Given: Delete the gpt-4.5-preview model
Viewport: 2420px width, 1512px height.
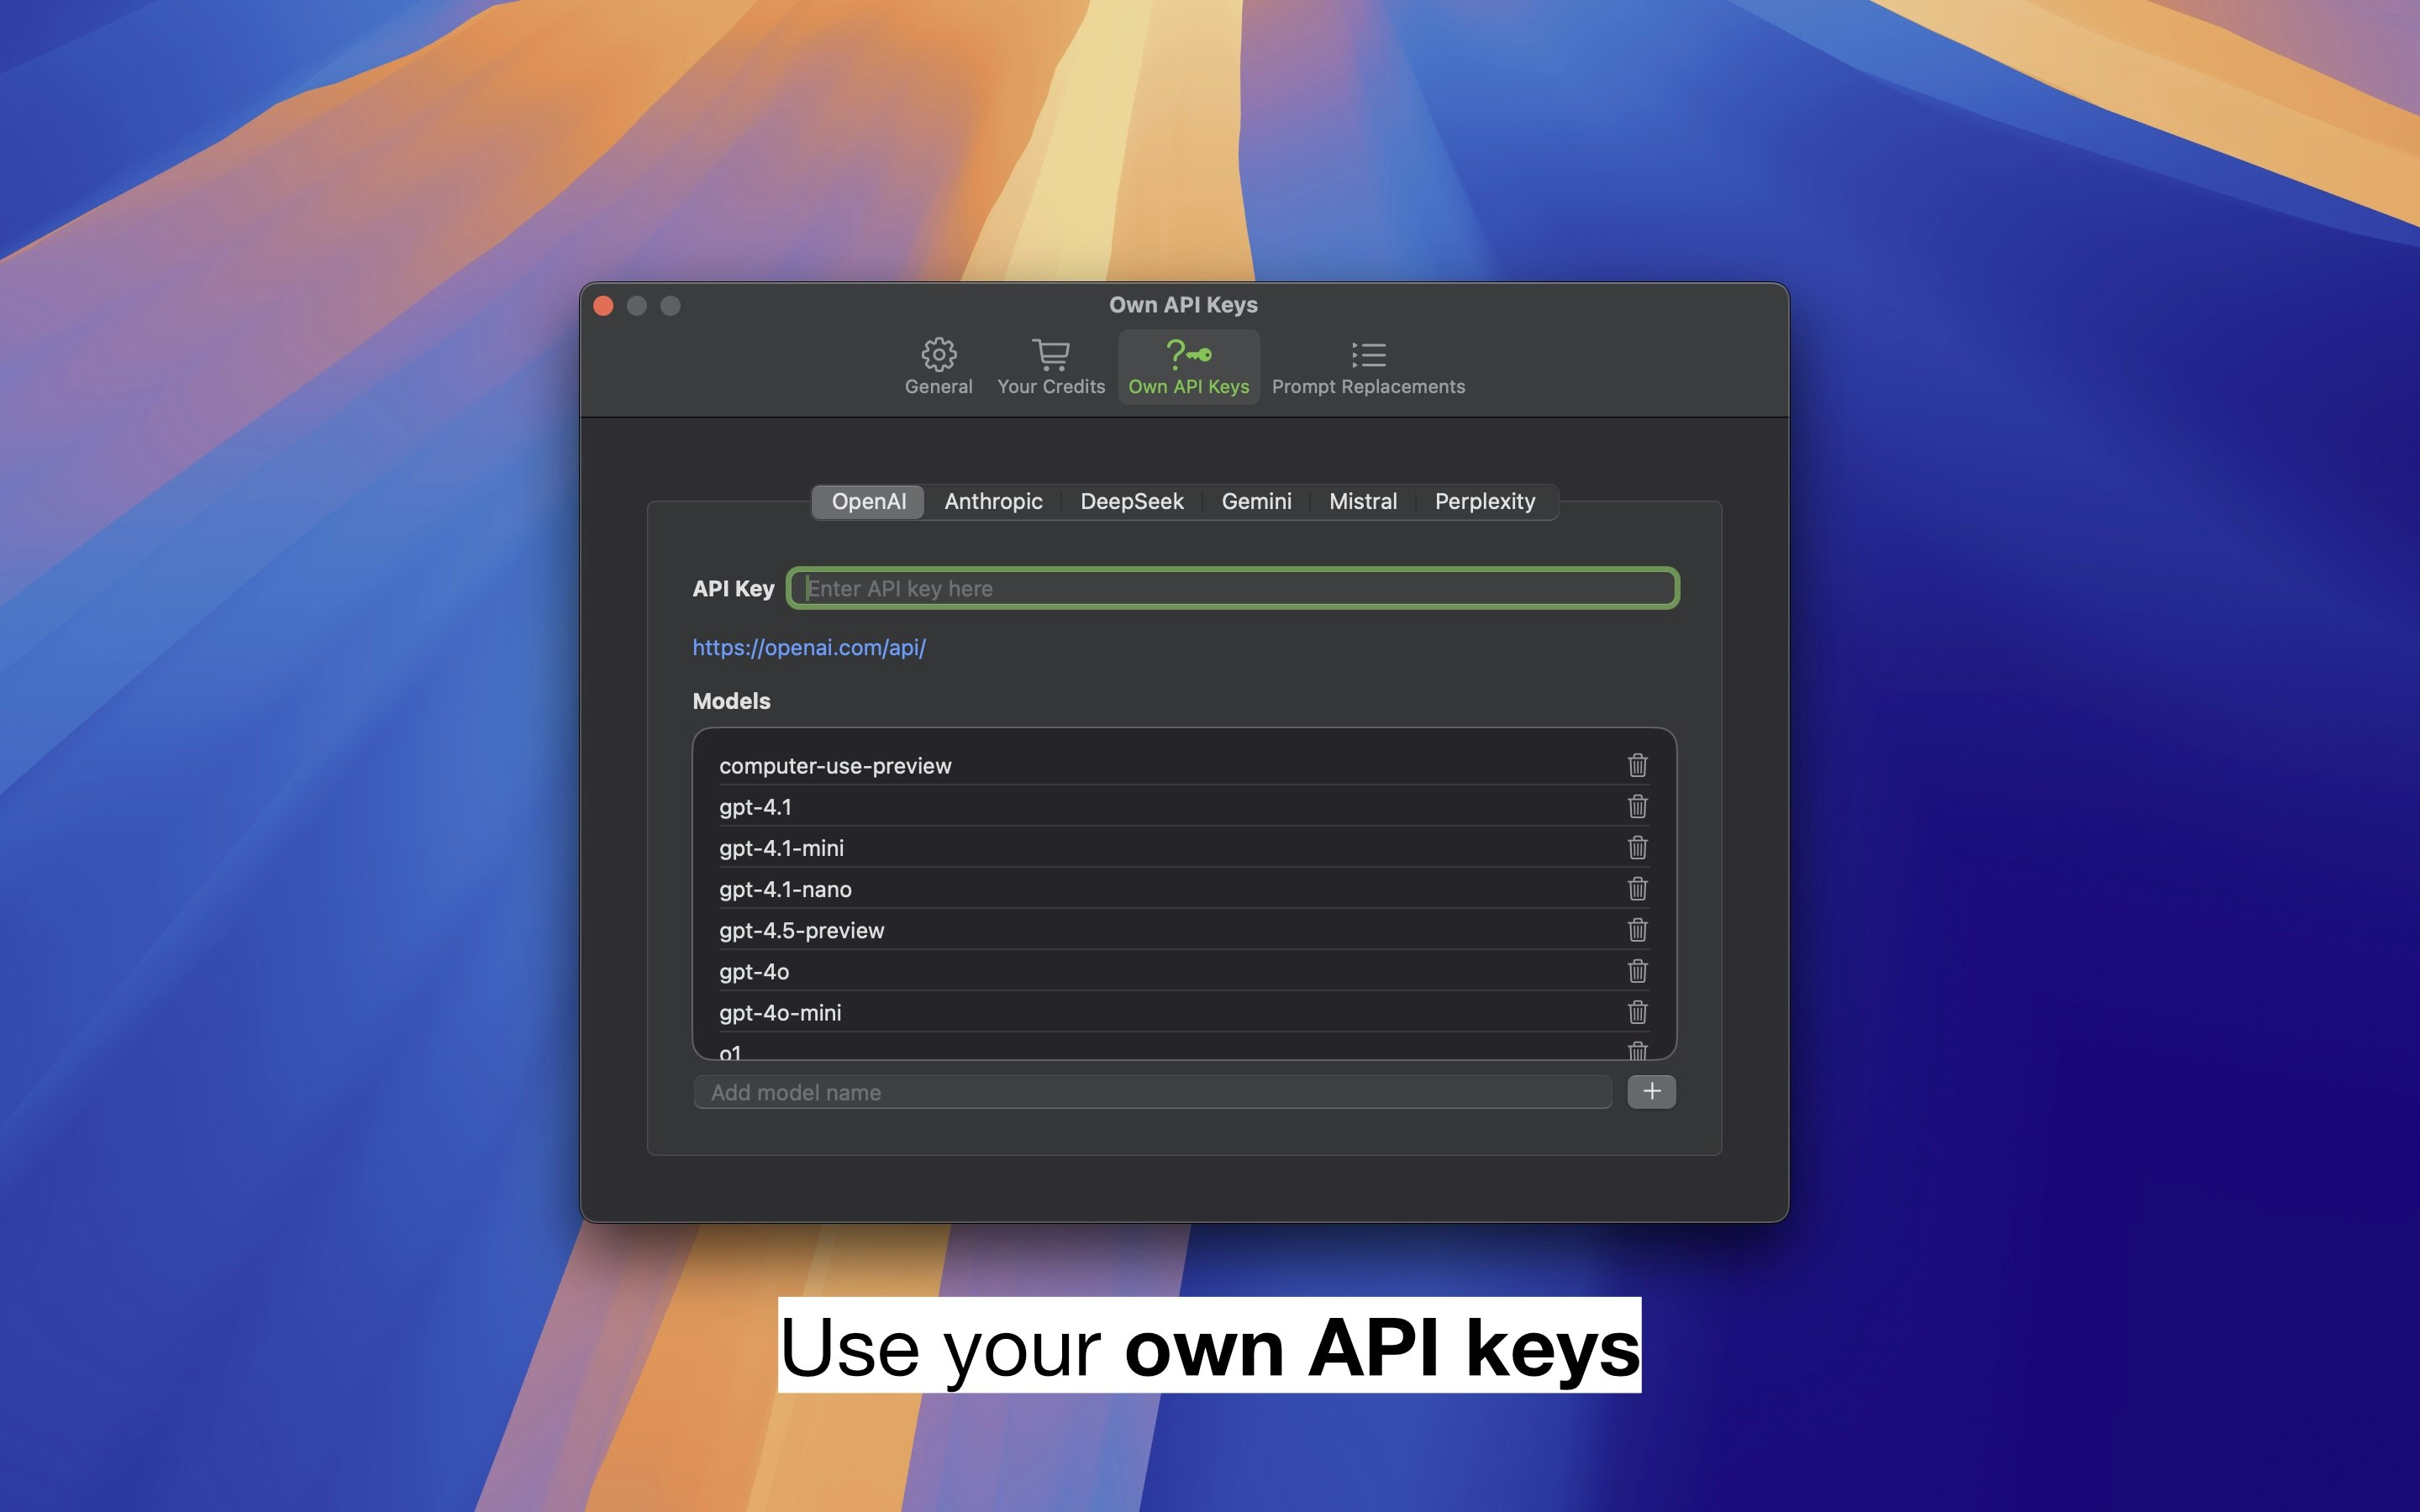Looking at the screenshot, I should point(1637,929).
